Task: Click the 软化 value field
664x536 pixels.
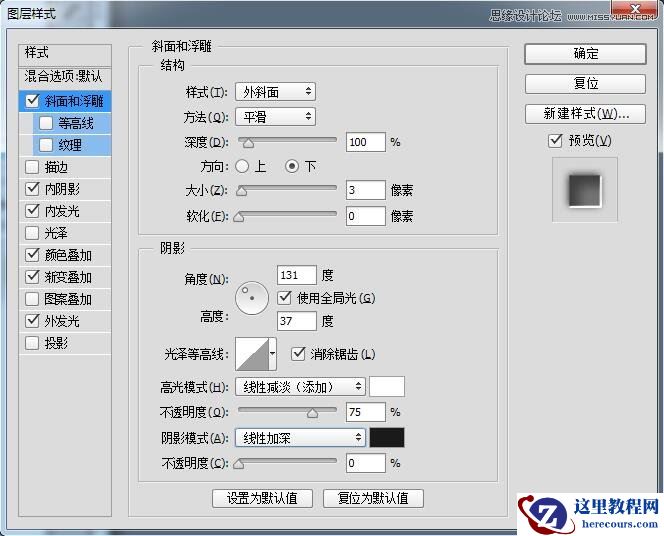Action: click(366, 216)
